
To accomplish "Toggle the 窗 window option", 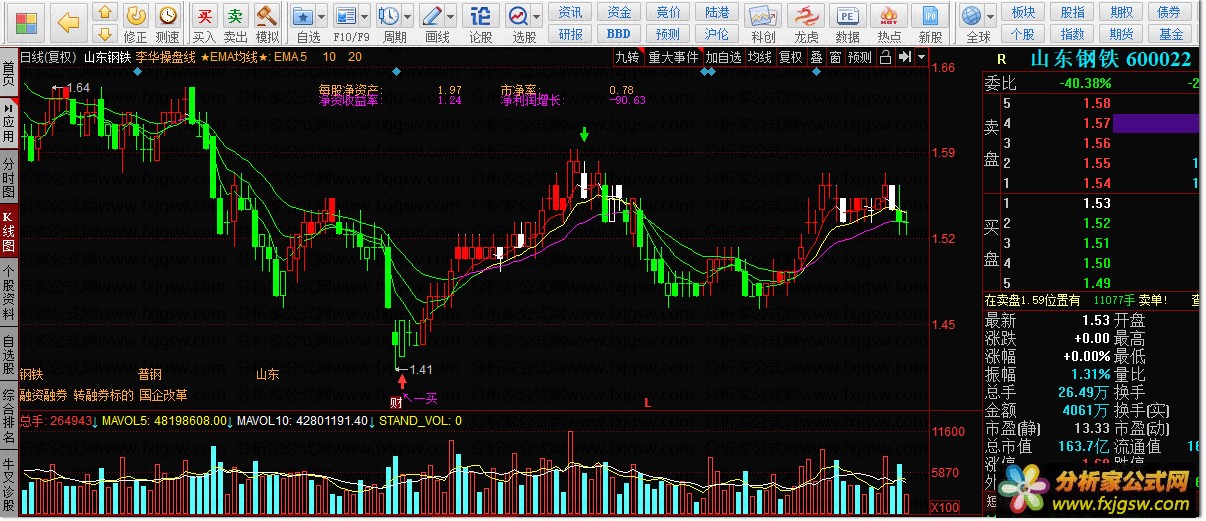I will click(x=835, y=57).
